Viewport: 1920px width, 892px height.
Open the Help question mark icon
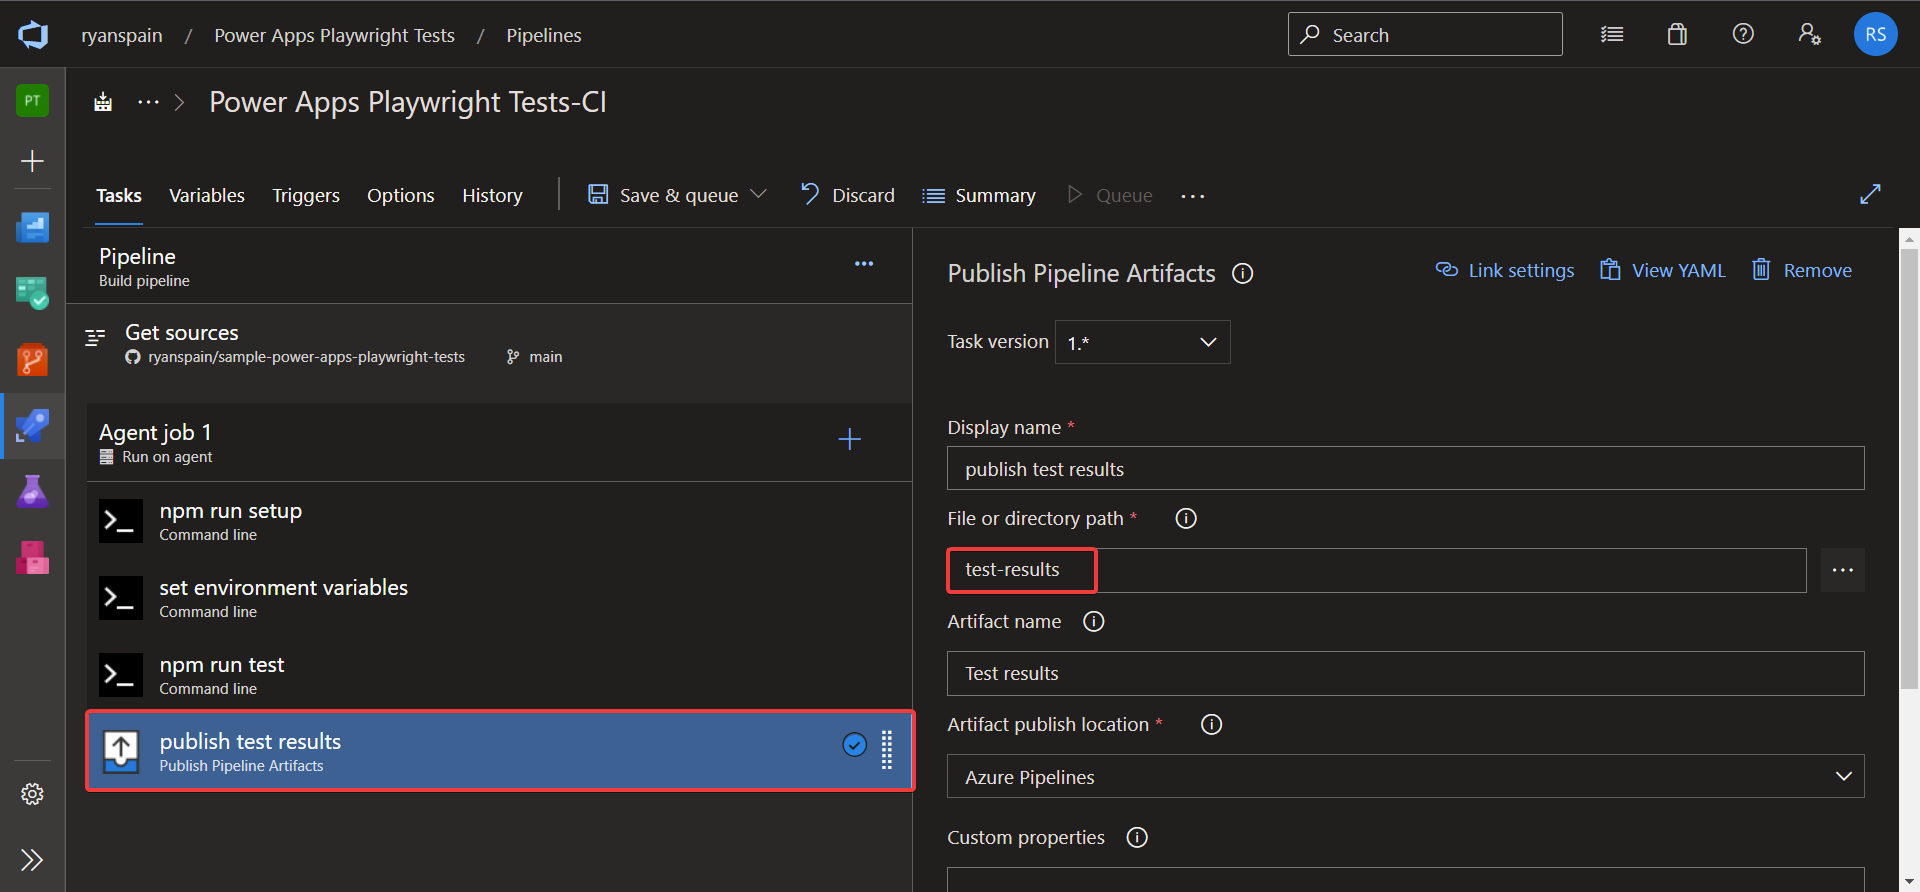pyautogui.click(x=1743, y=35)
